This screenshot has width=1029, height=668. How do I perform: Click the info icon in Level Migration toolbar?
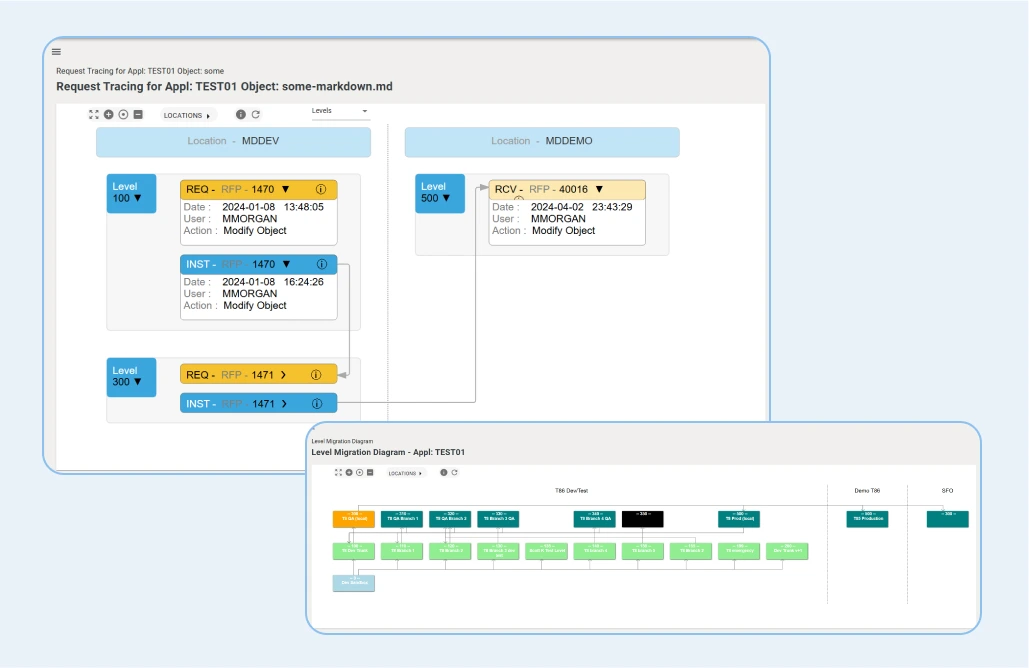pos(443,472)
